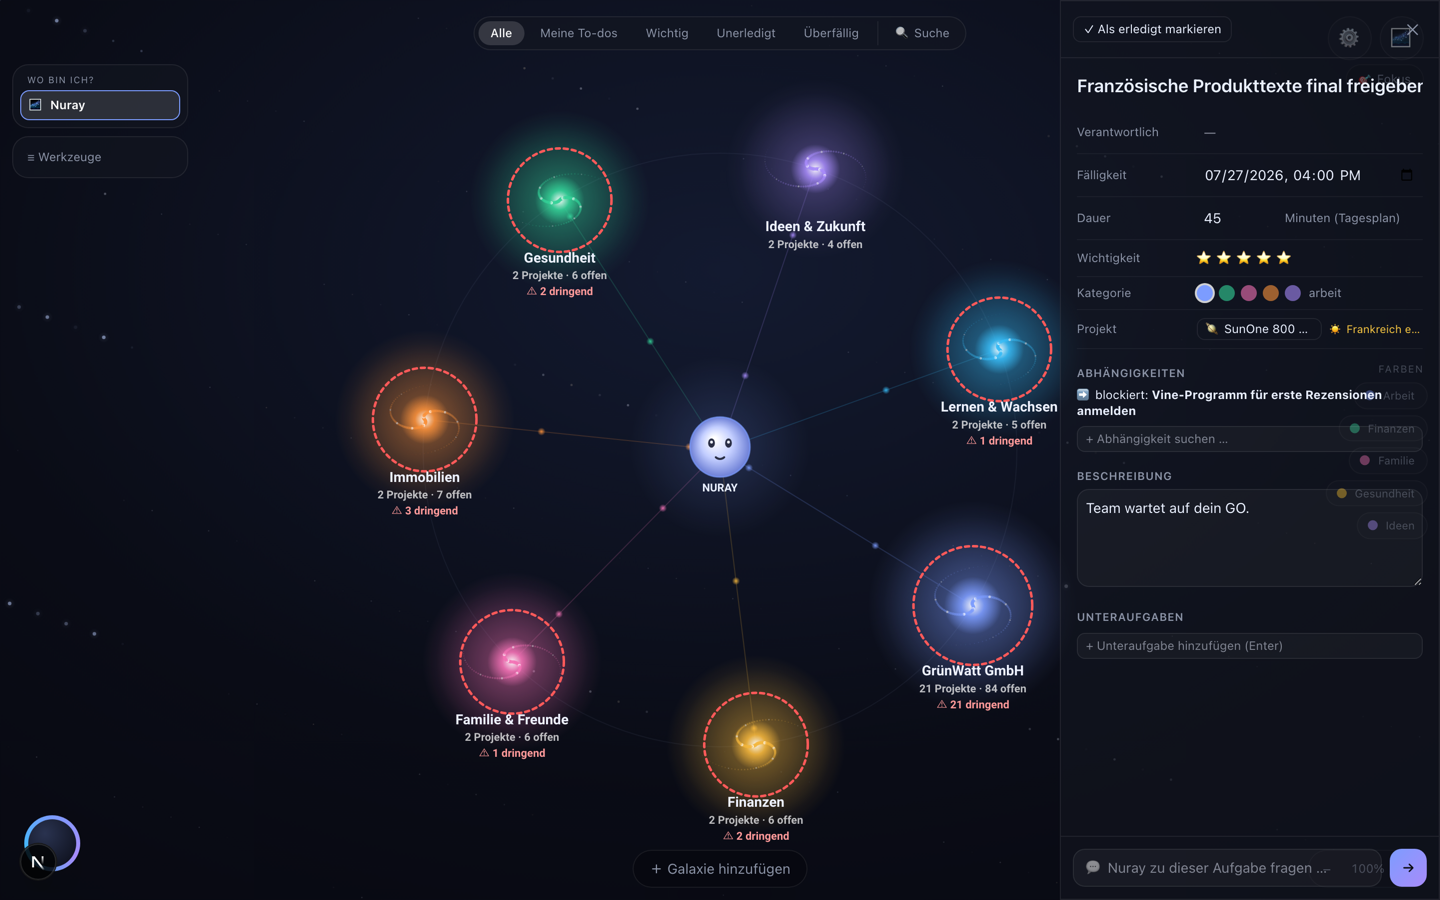Open the Nuray selector under Wo bin ich
1440x900 pixels.
100,105
